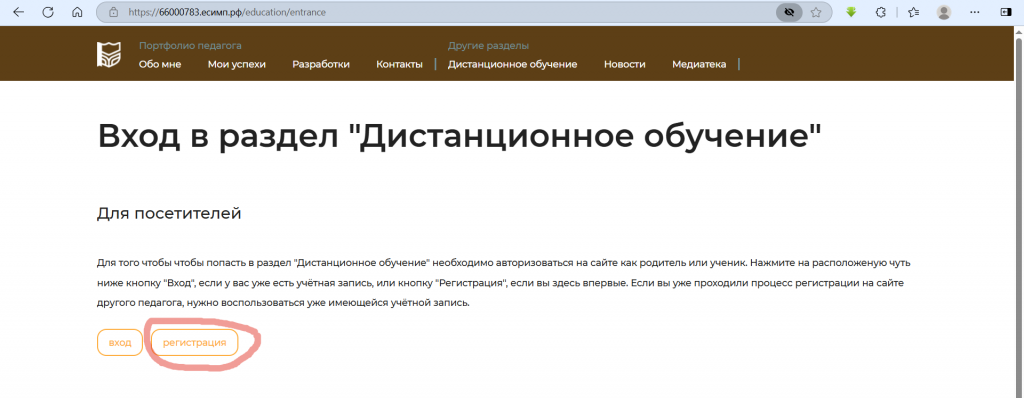Open "Контакты" menu item
This screenshot has width=1024, height=398.
(399, 64)
